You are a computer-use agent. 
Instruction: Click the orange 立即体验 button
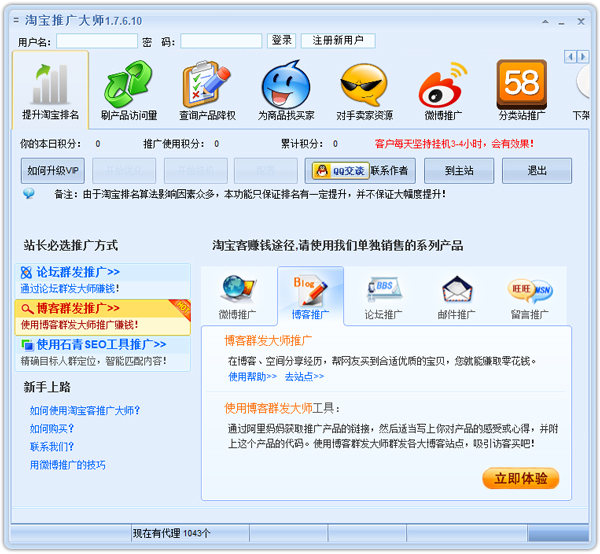click(521, 478)
